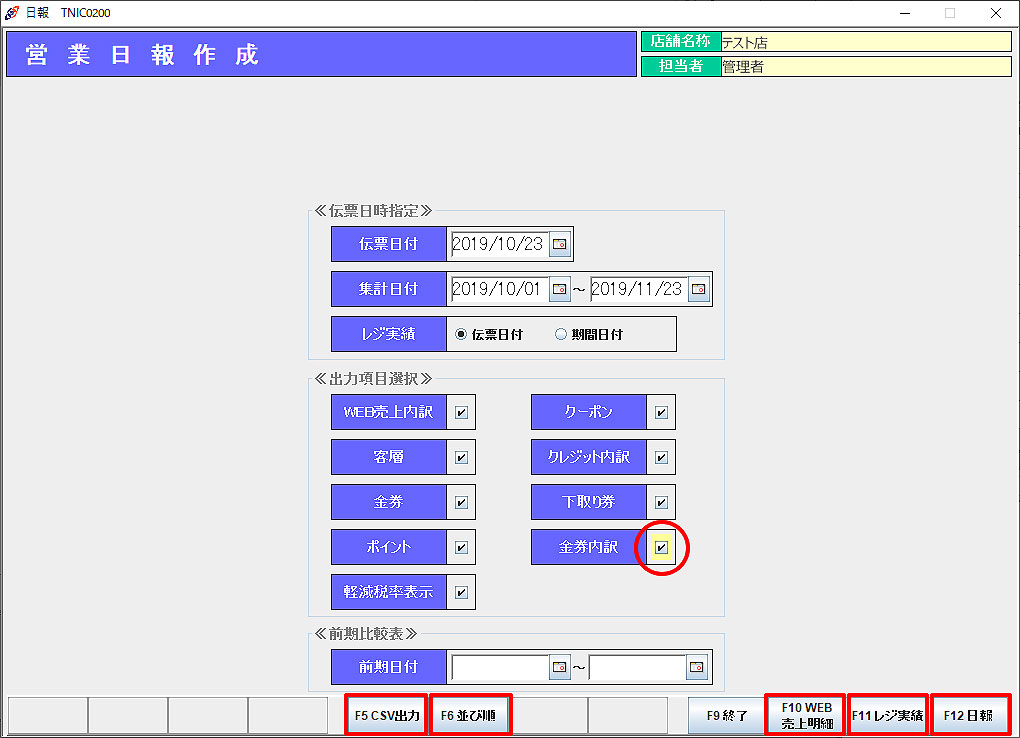Click the 伝票日付 date field

click(499, 244)
